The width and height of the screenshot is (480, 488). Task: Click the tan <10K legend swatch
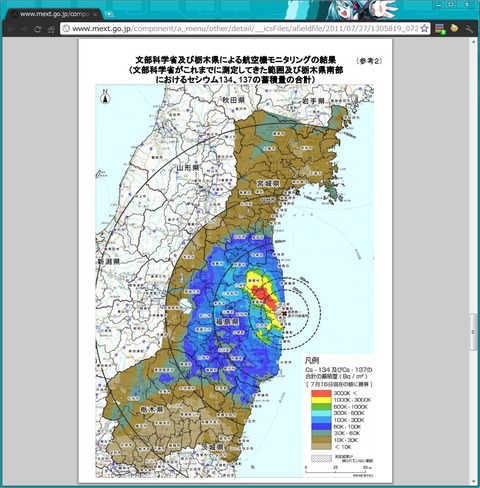[321, 446]
